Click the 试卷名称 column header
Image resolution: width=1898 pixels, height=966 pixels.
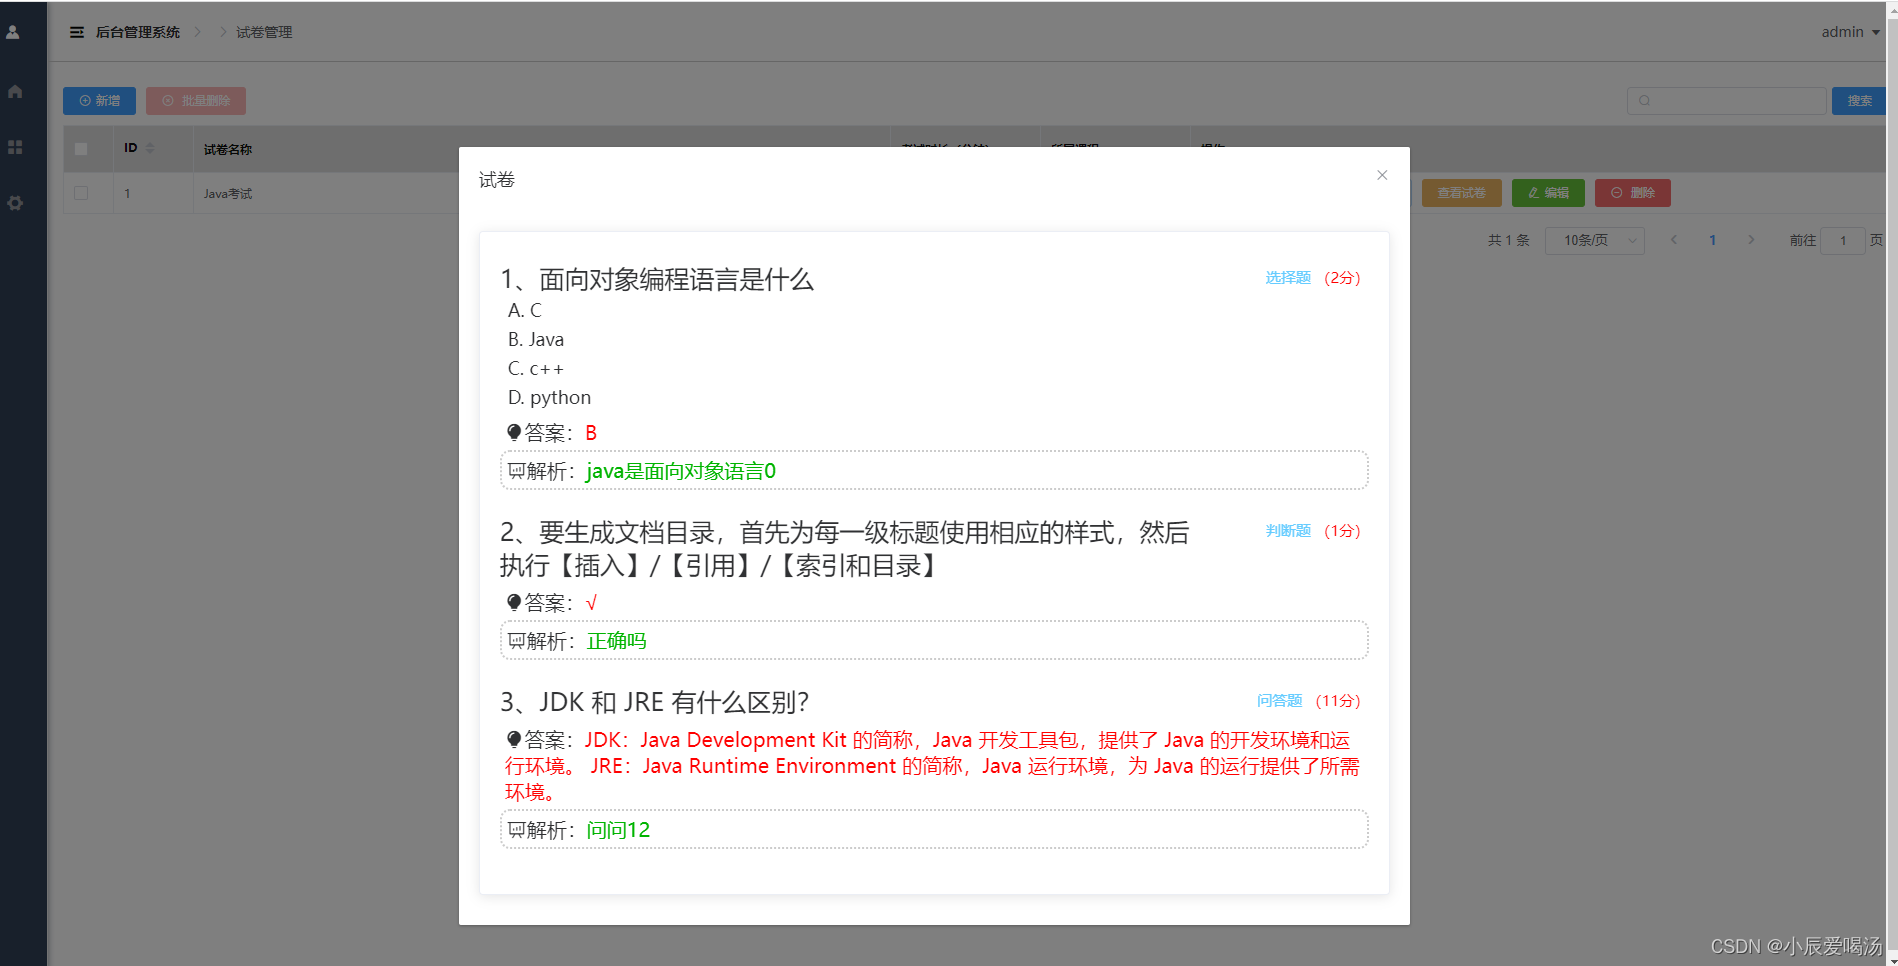(x=228, y=149)
